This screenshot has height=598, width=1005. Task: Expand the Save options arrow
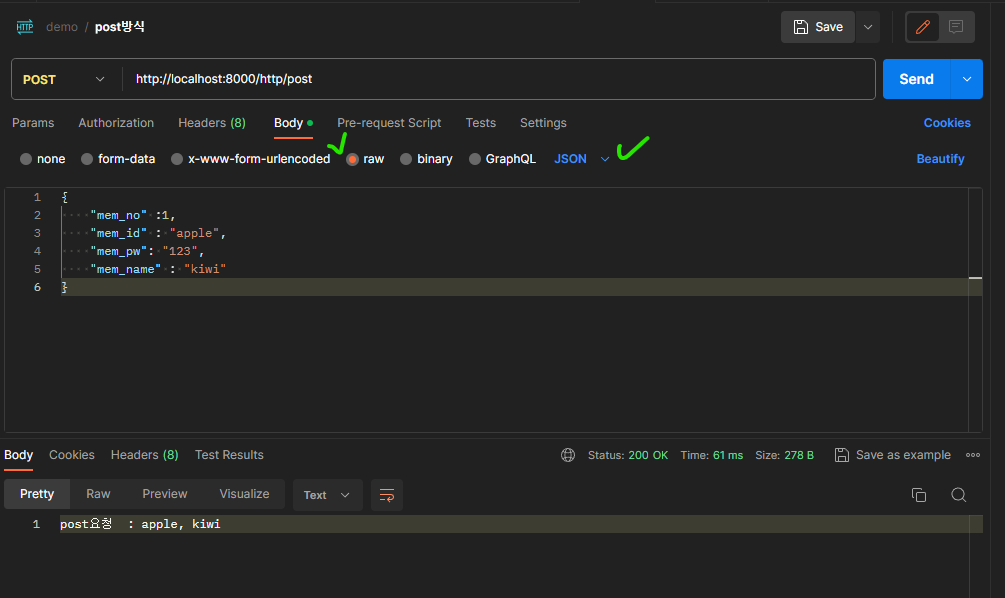coord(868,27)
